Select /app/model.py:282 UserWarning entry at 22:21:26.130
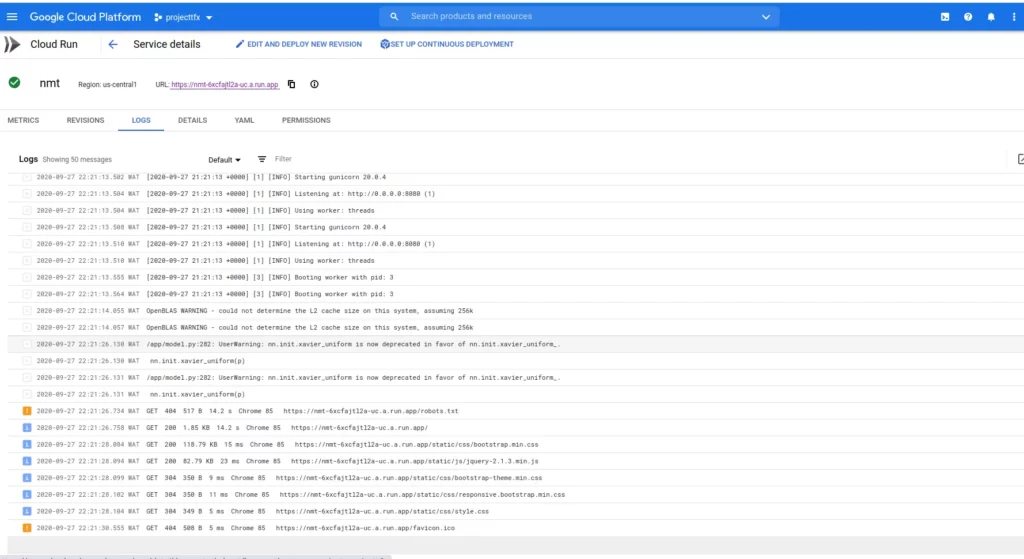The width and height of the screenshot is (1024, 559). pyautogui.click(x=516, y=344)
